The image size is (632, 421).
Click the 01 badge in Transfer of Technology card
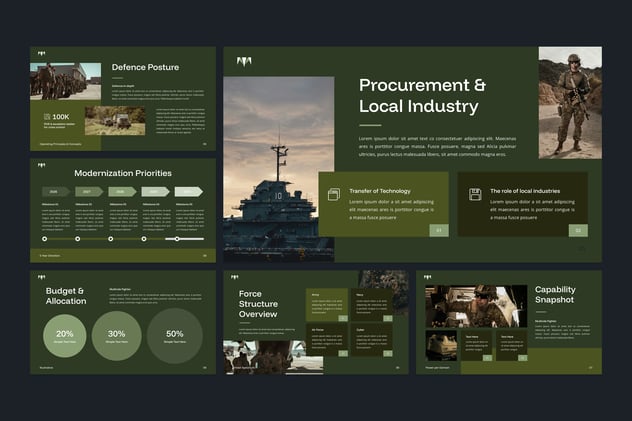pyautogui.click(x=438, y=230)
